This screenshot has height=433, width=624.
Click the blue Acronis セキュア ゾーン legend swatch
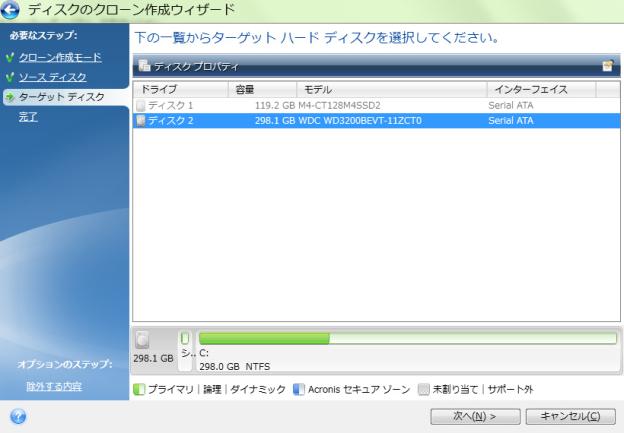click(299, 389)
